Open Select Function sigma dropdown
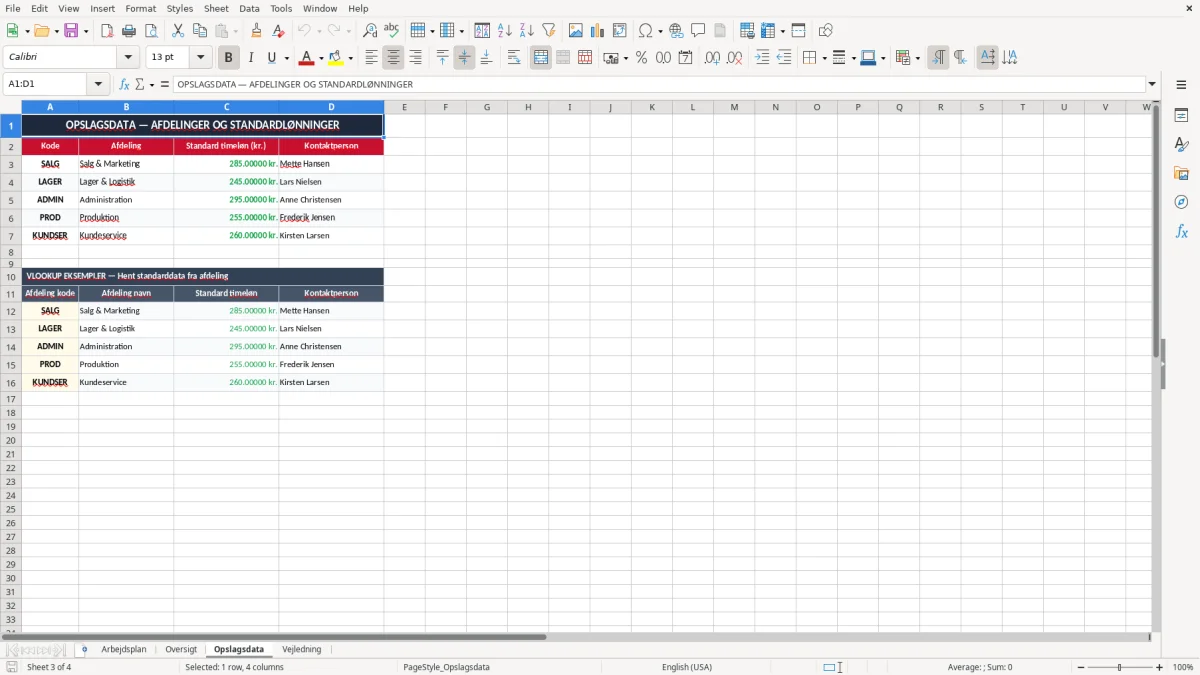This screenshot has height=675, width=1200. coord(152,85)
